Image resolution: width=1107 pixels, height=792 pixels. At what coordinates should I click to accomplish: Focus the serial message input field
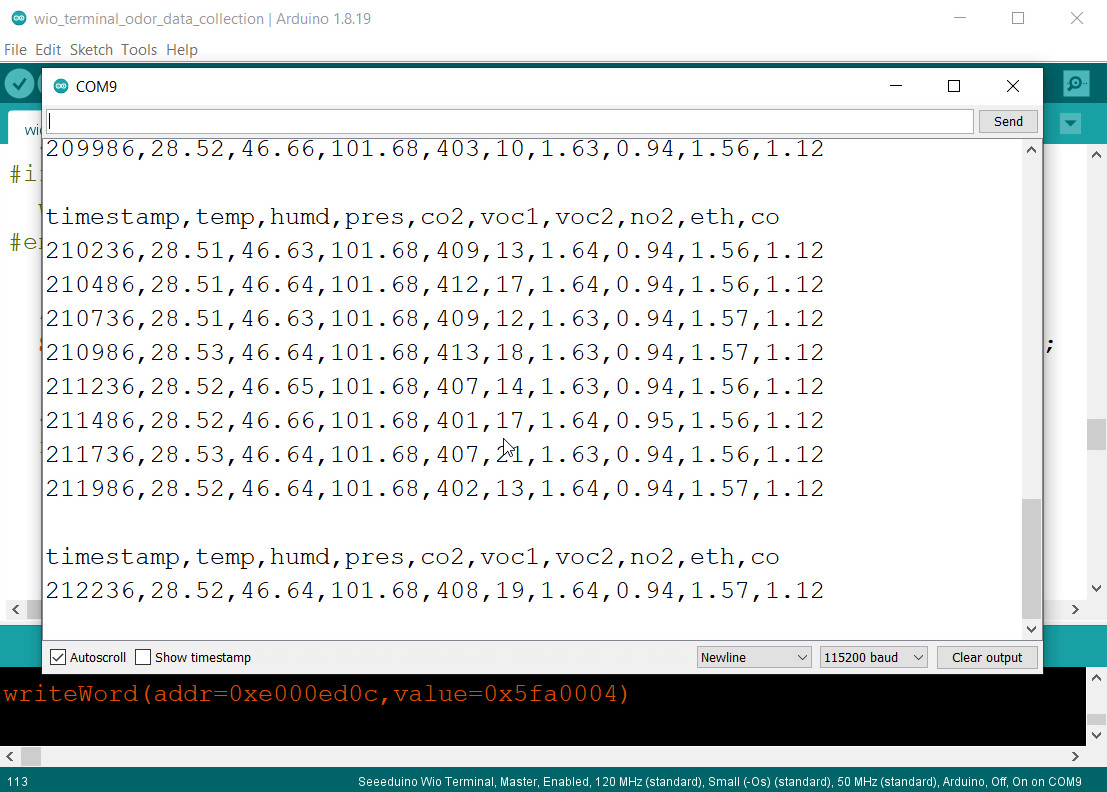tap(508, 121)
